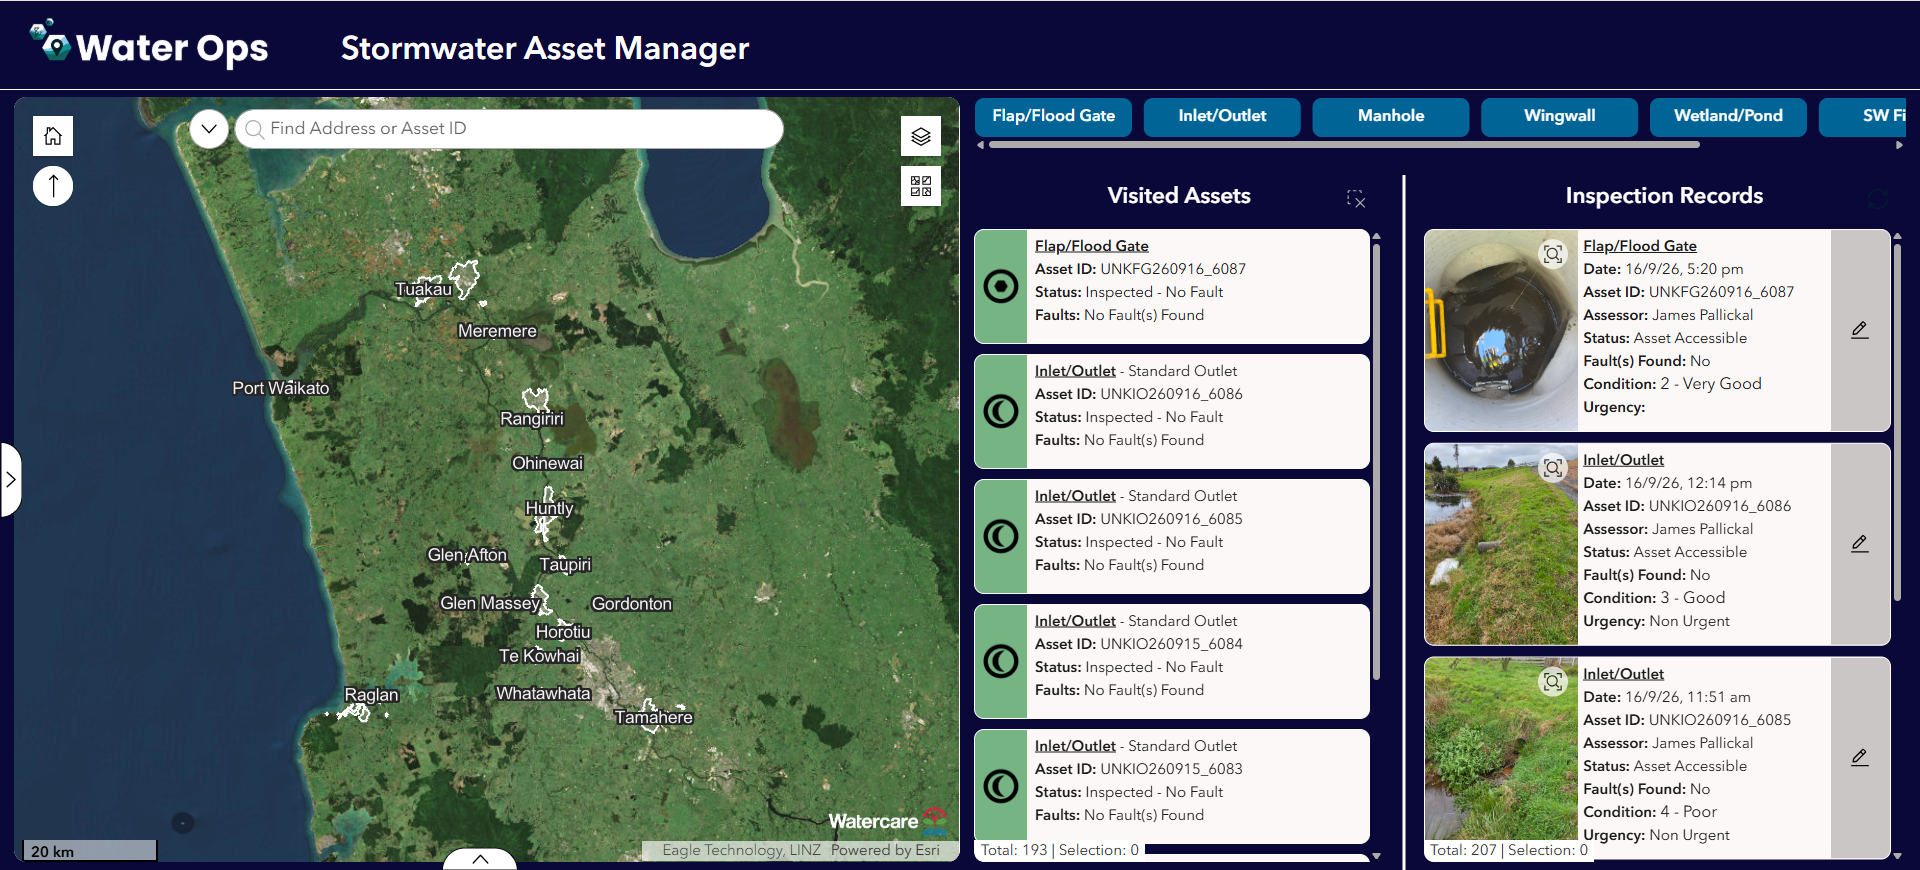1920x870 pixels.
Task: Click crescent symbol of asset UNKIO260915_6084
Action: tap(1001, 661)
